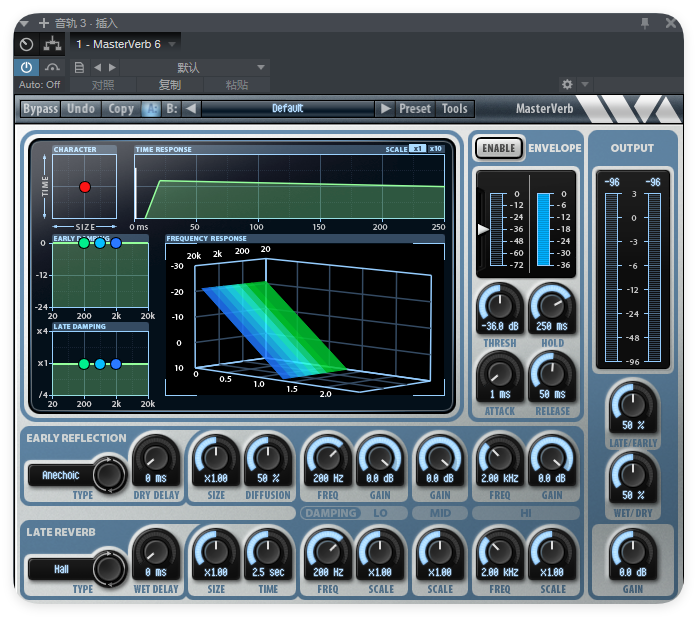
Task: Click the early MID GAIN knob
Action: [440, 458]
